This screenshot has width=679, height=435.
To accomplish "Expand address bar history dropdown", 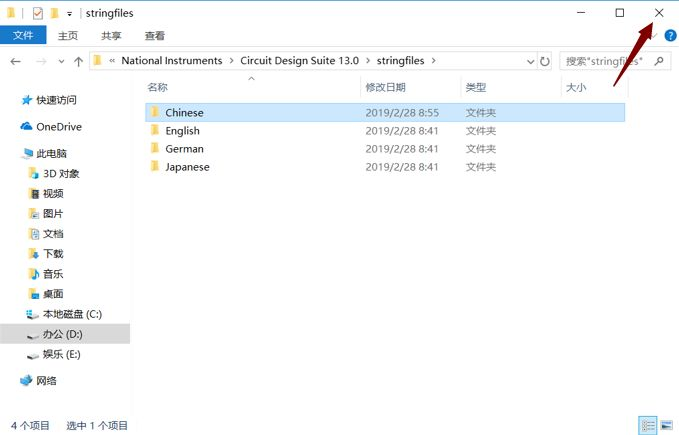I will [530, 61].
